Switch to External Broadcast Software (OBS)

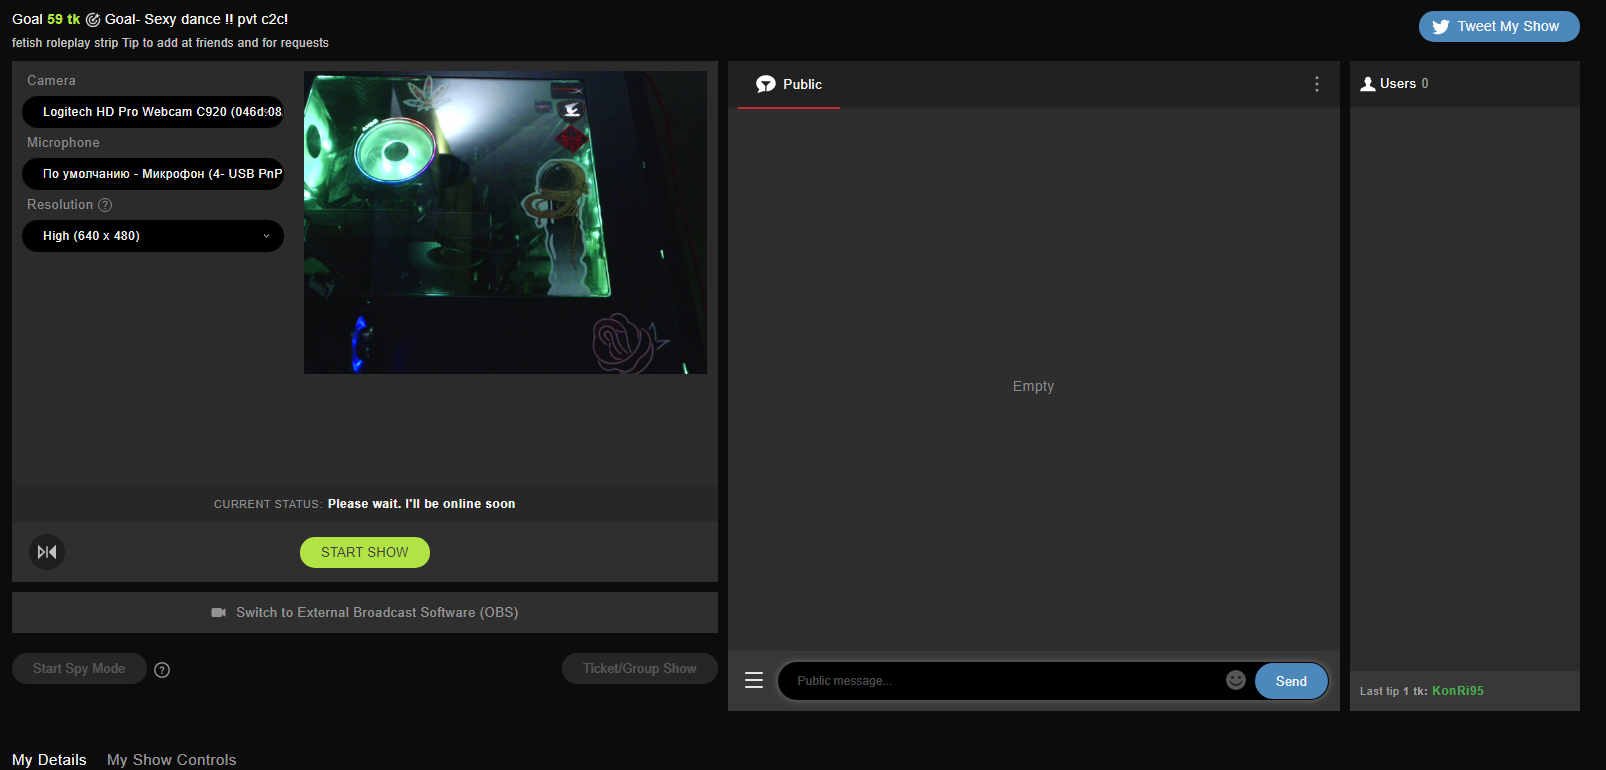[x=365, y=612]
